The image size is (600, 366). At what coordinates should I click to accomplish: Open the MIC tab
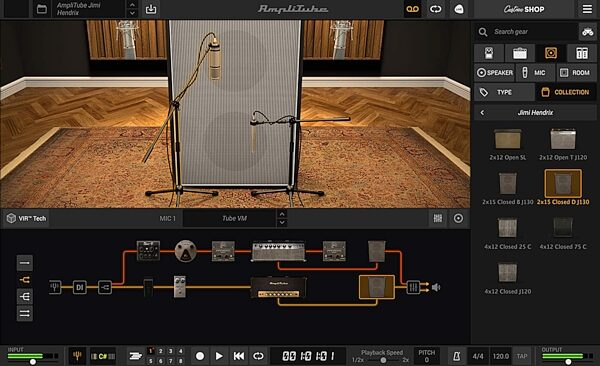(x=535, y=72)
